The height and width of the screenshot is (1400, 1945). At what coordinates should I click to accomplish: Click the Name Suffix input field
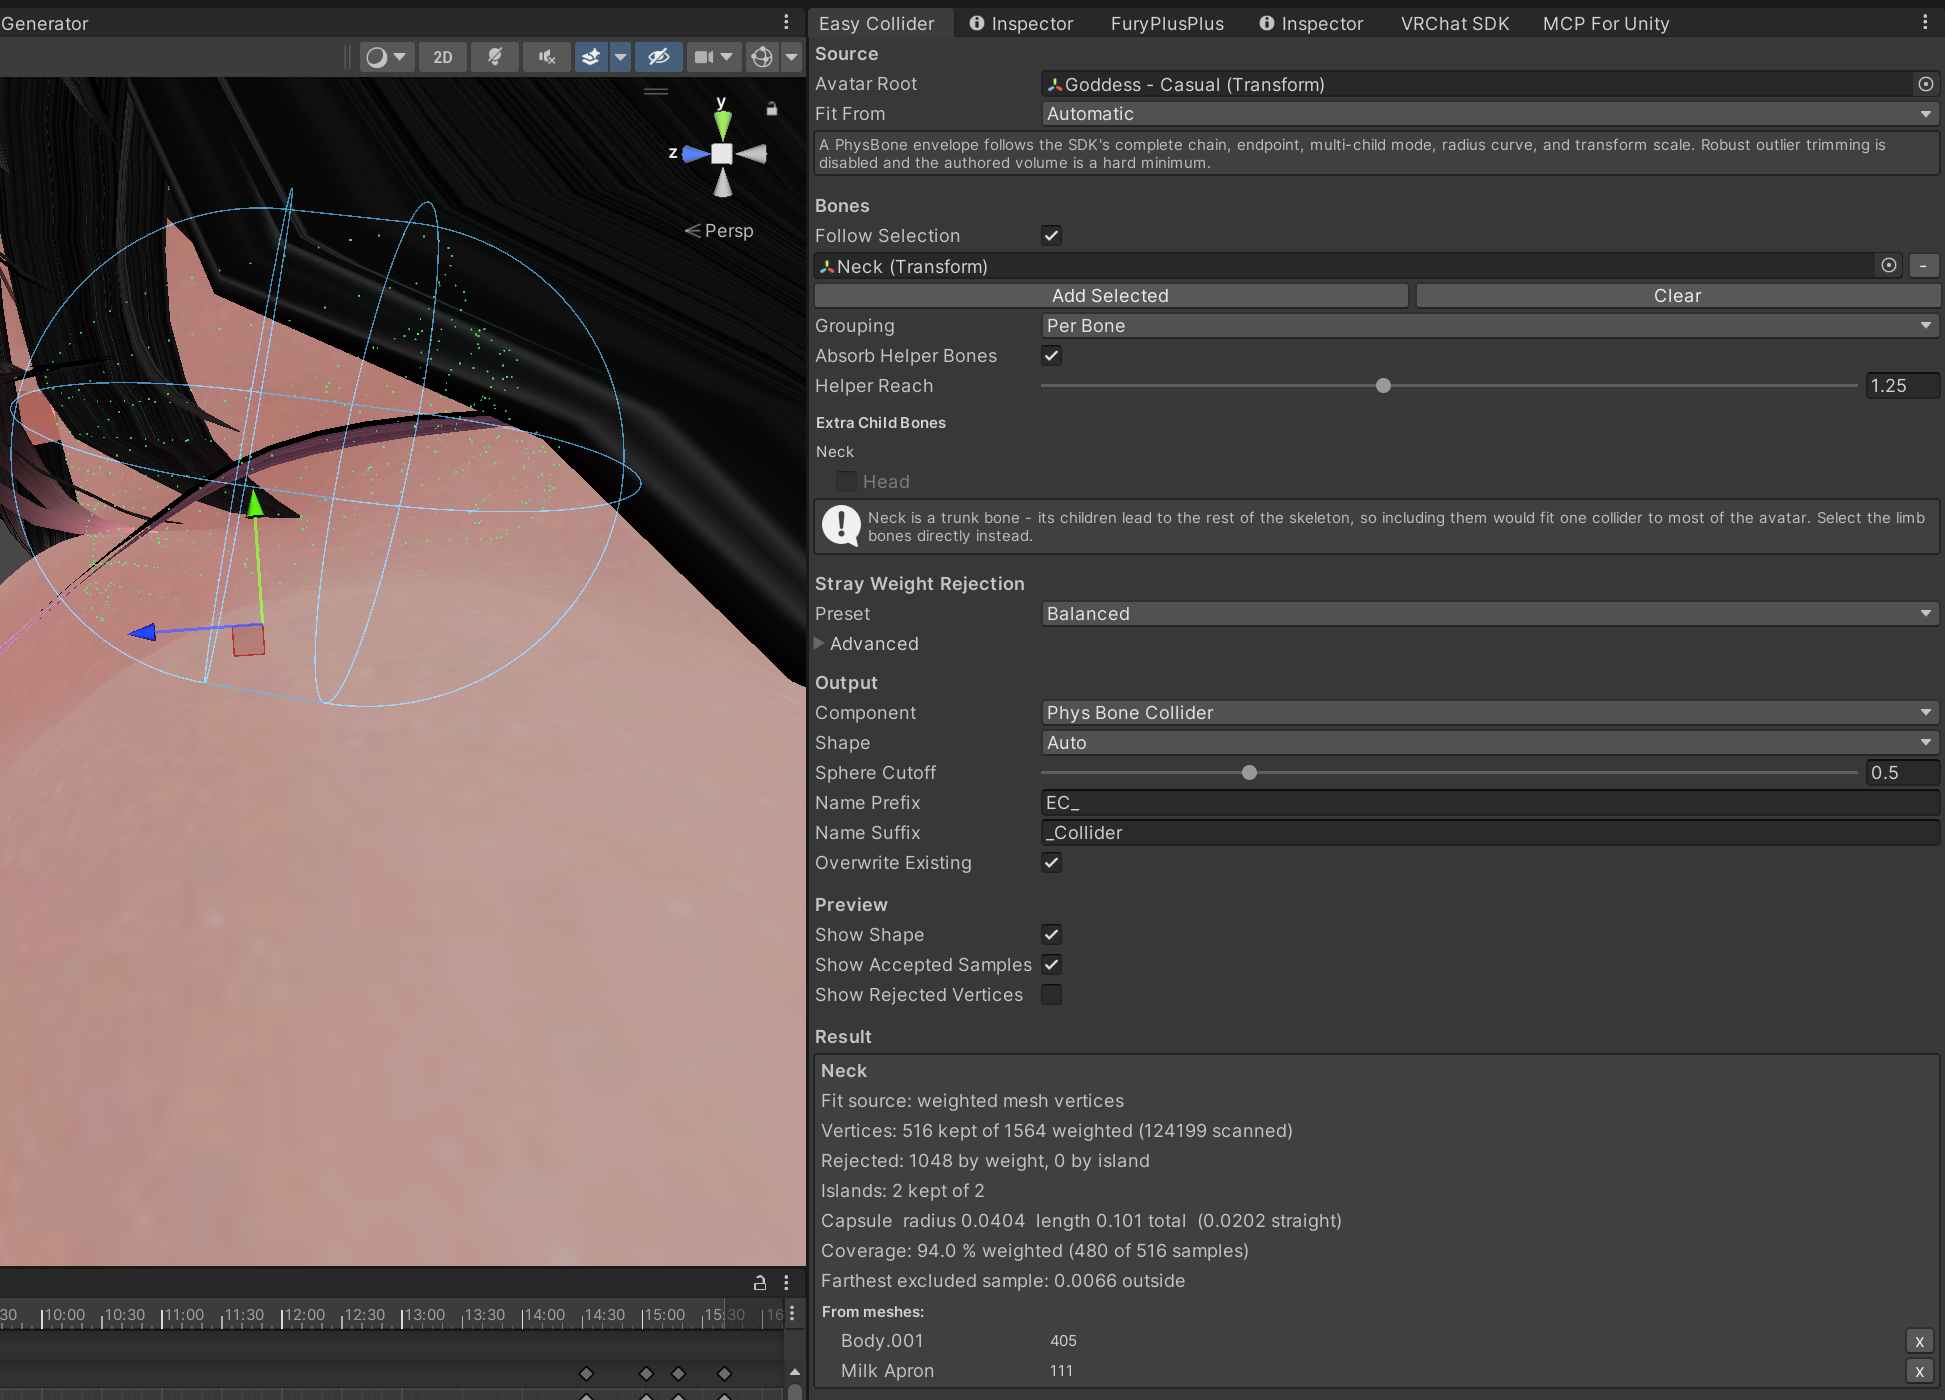point(1490,833)
